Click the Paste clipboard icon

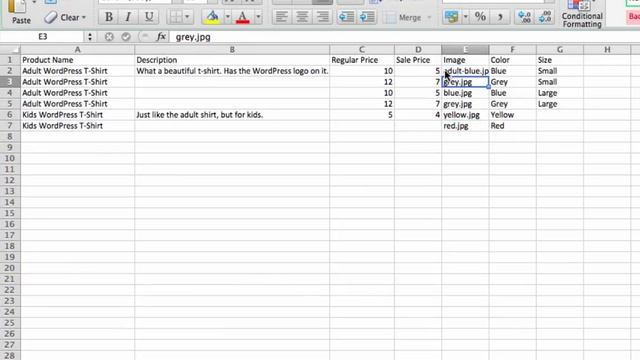[x=17, y=6]
